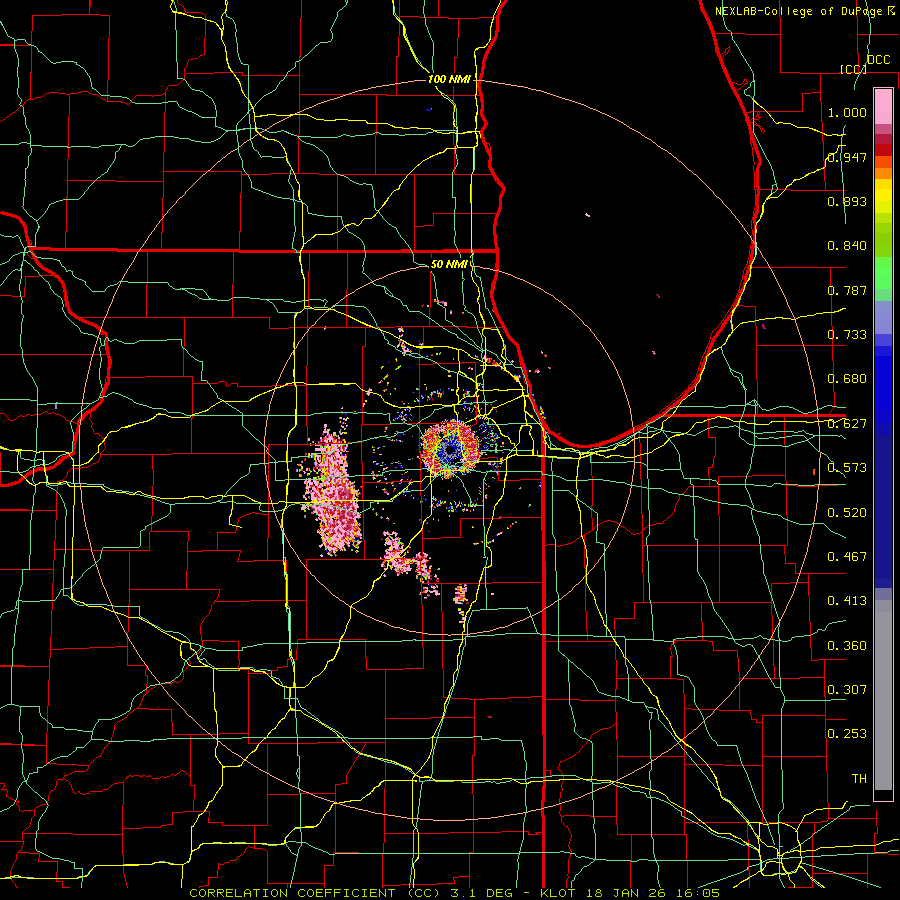This screenshot has width=900, height=900.
Task: Click the 0.413 scale value
Action: (847, 601)
